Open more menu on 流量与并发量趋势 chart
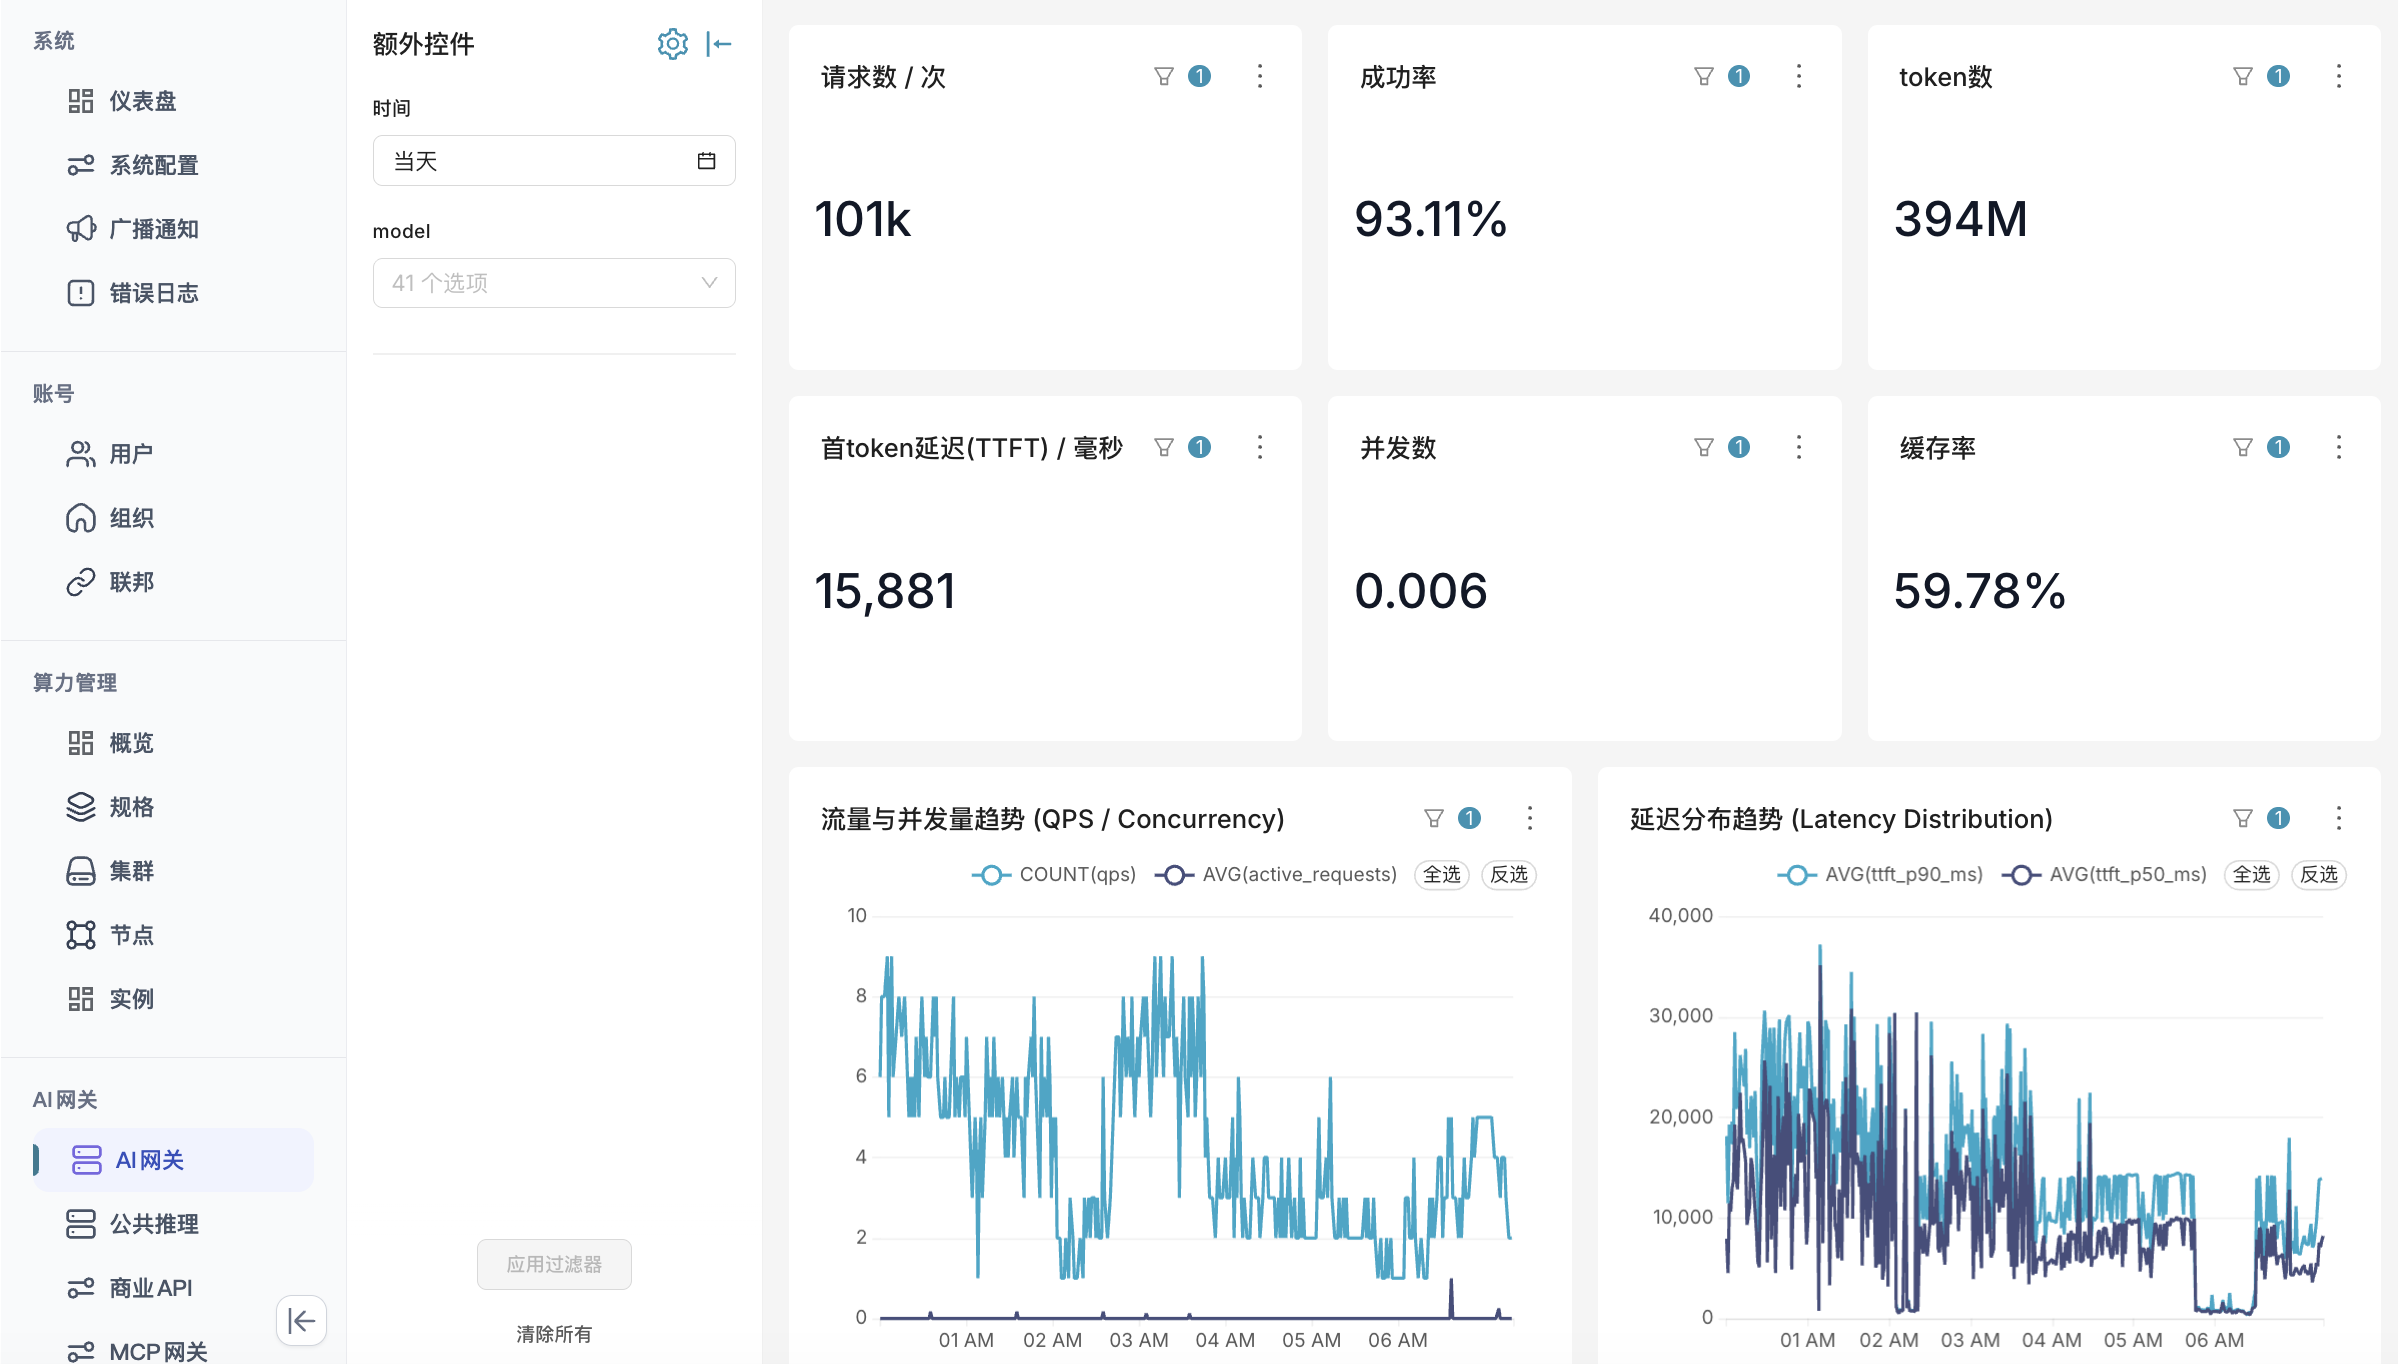 [x=1529, y=818]
